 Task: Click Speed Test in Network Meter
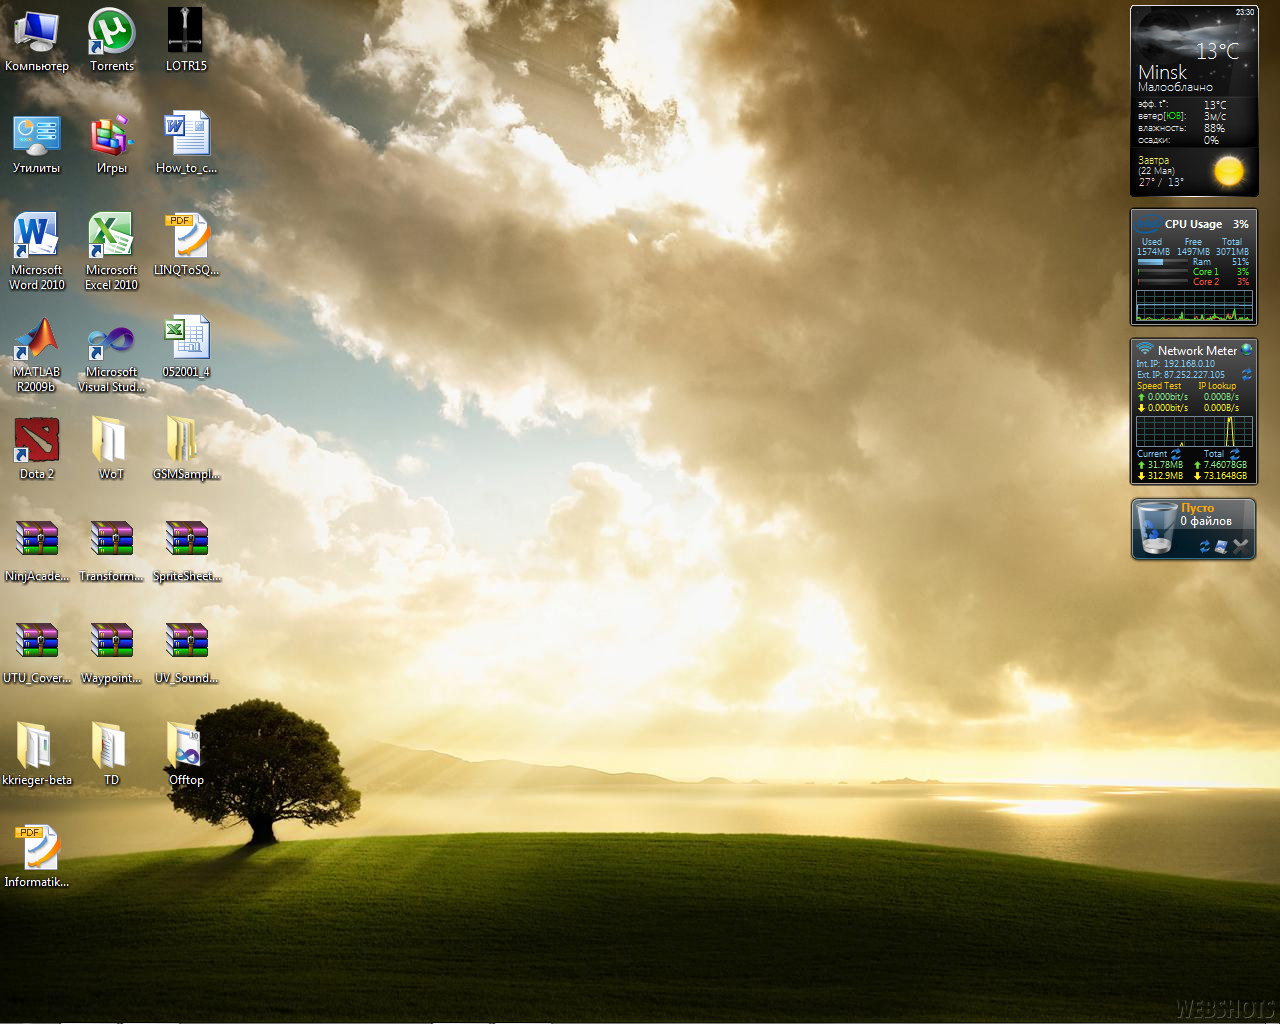[x=1159, y=386]
